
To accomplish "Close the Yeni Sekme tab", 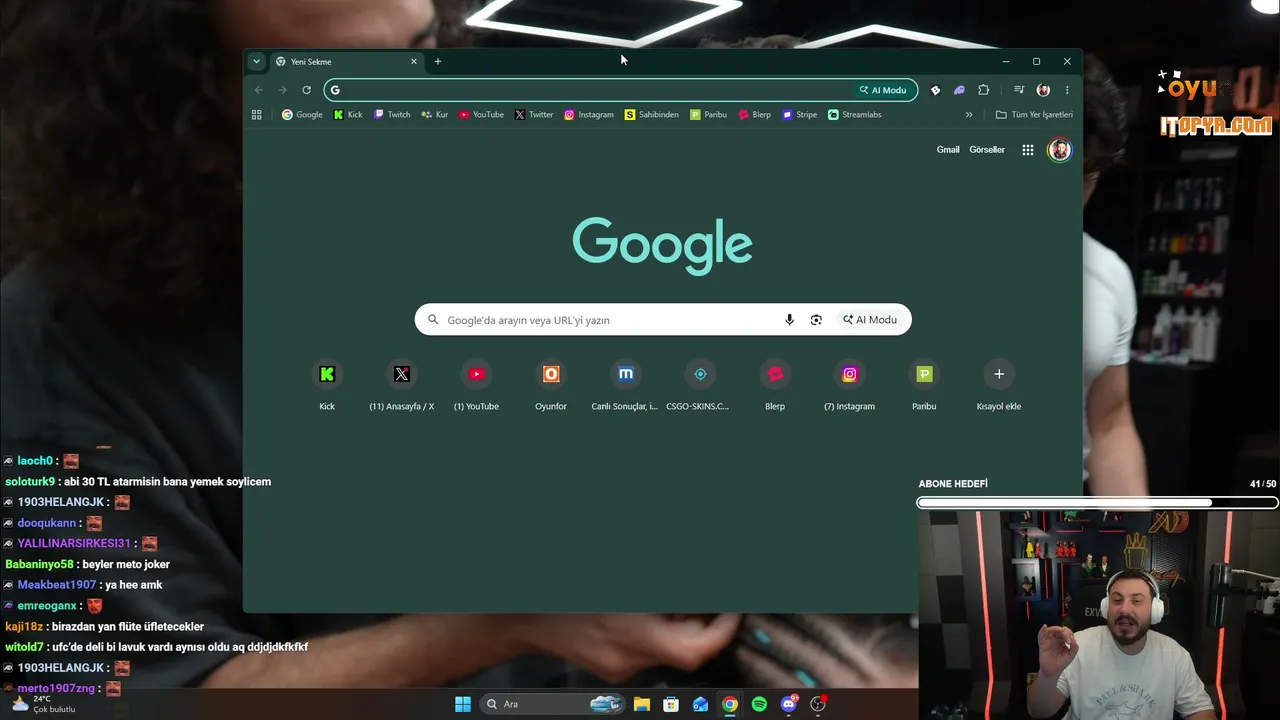I will [x=414, y=62].
